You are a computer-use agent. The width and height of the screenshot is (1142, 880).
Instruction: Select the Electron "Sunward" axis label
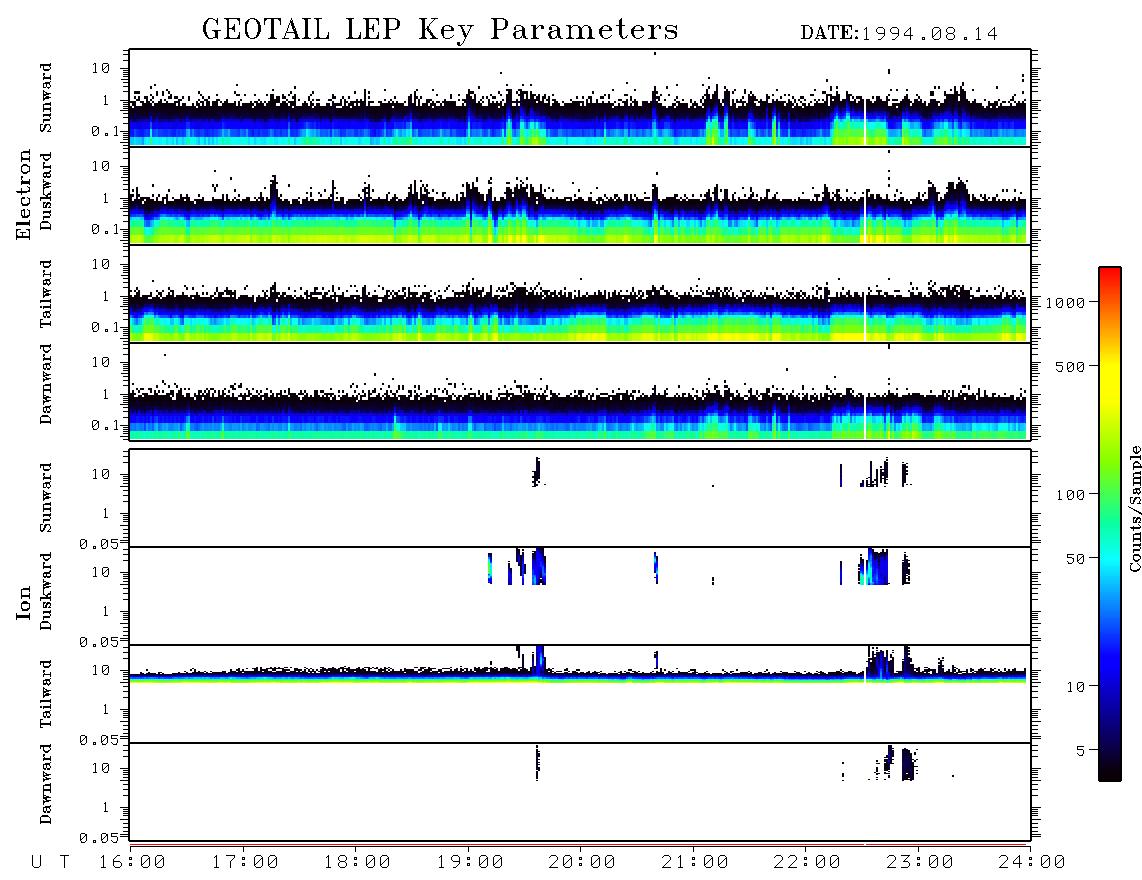(x=46, y=97)
